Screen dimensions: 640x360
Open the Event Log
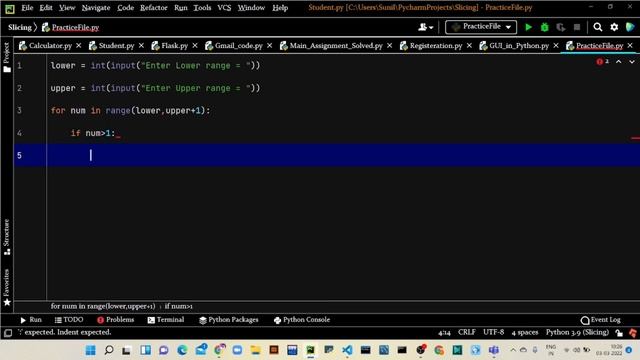pos(600,320)
